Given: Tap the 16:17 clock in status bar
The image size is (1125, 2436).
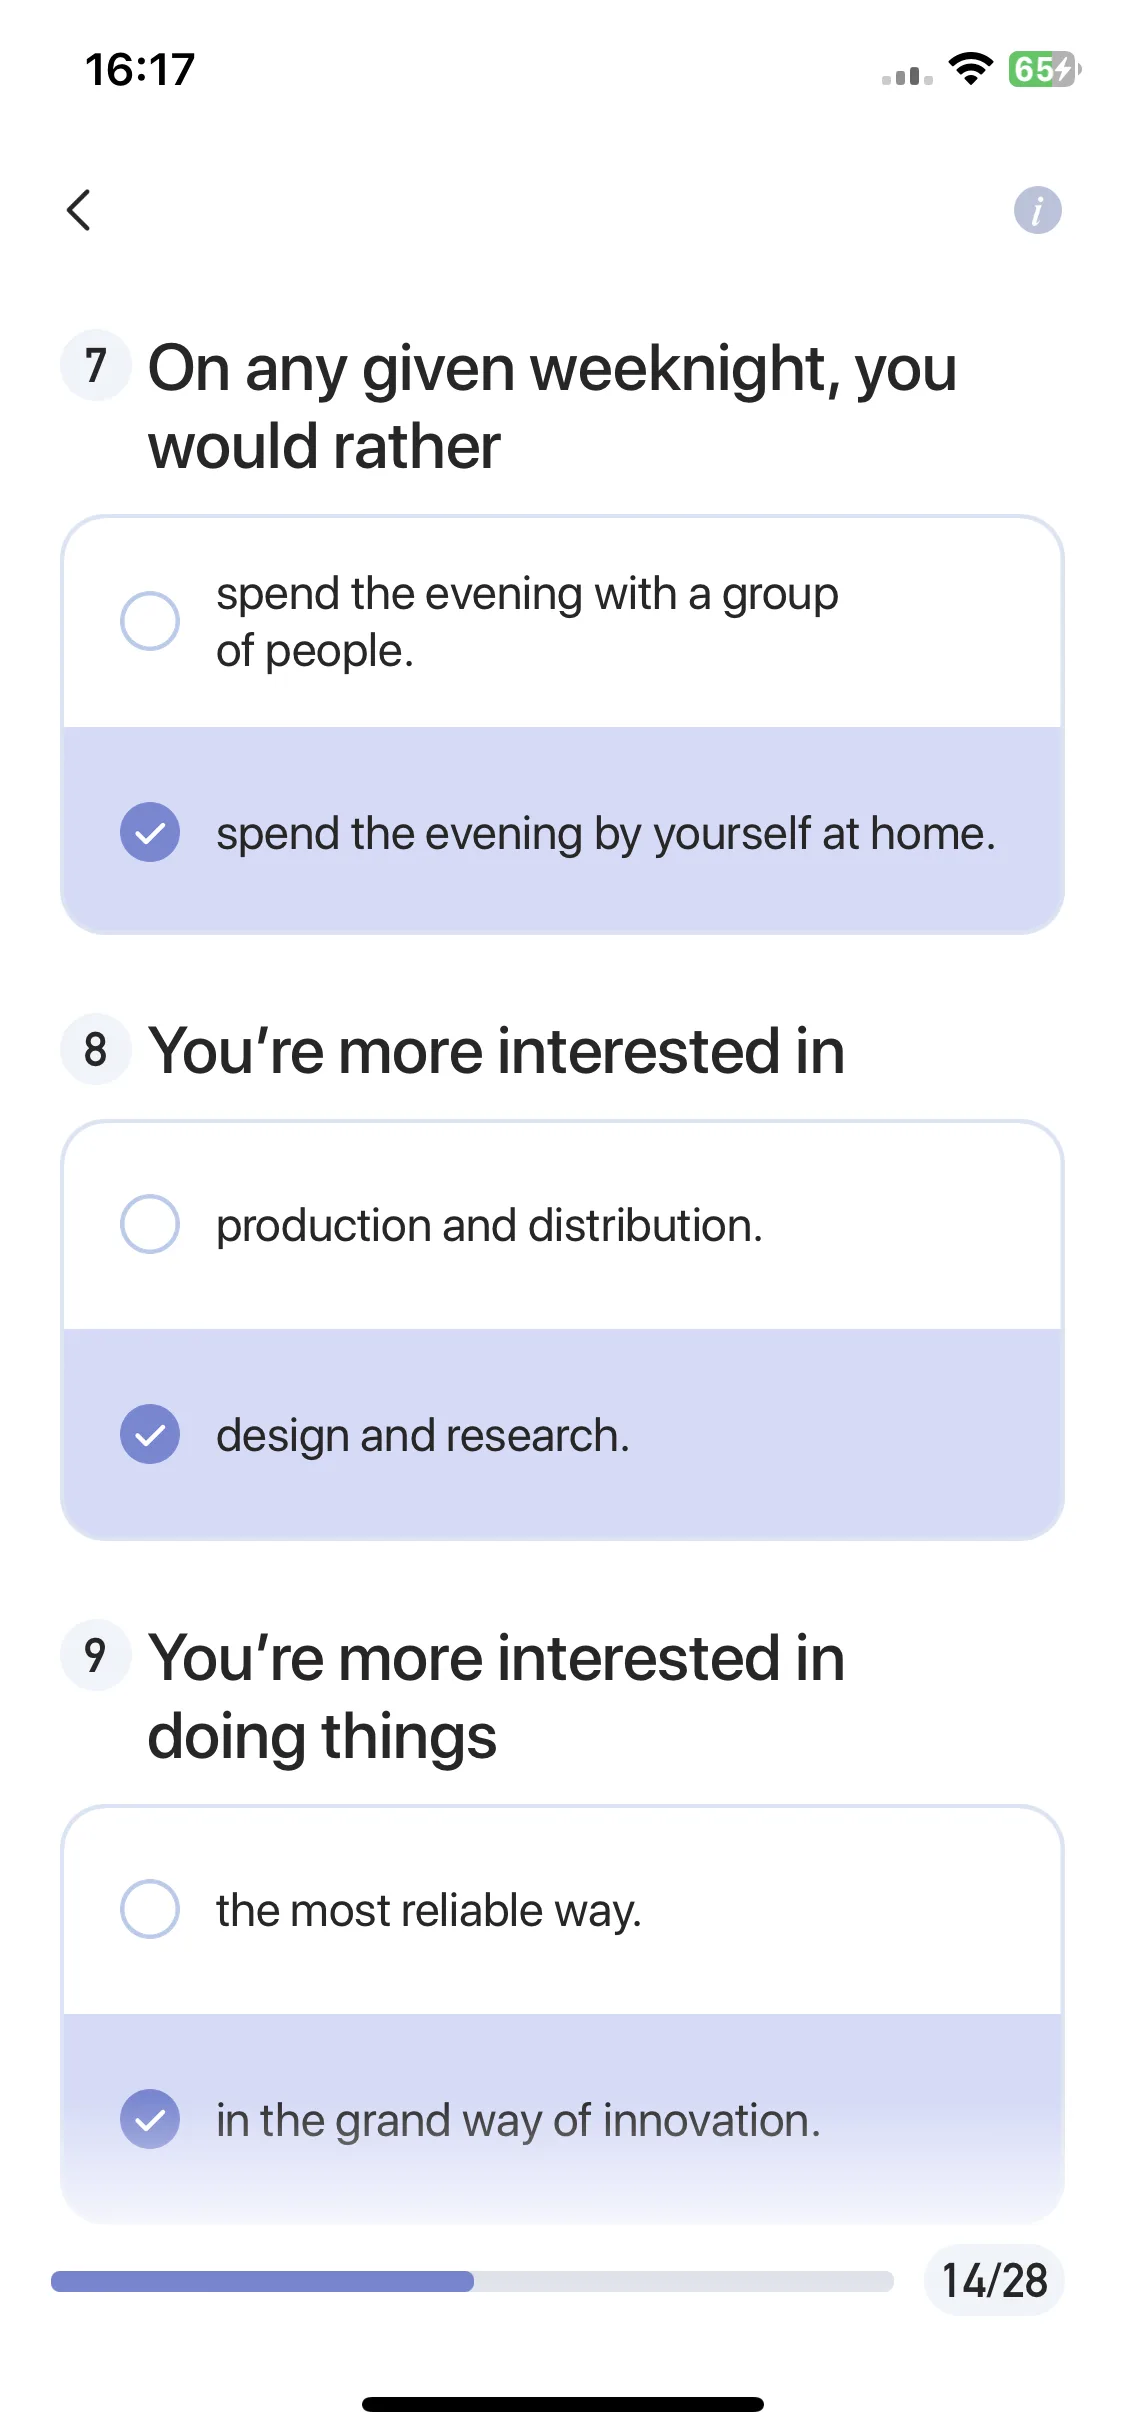Looking at the screenshot, I should click(x=140, y=70).
